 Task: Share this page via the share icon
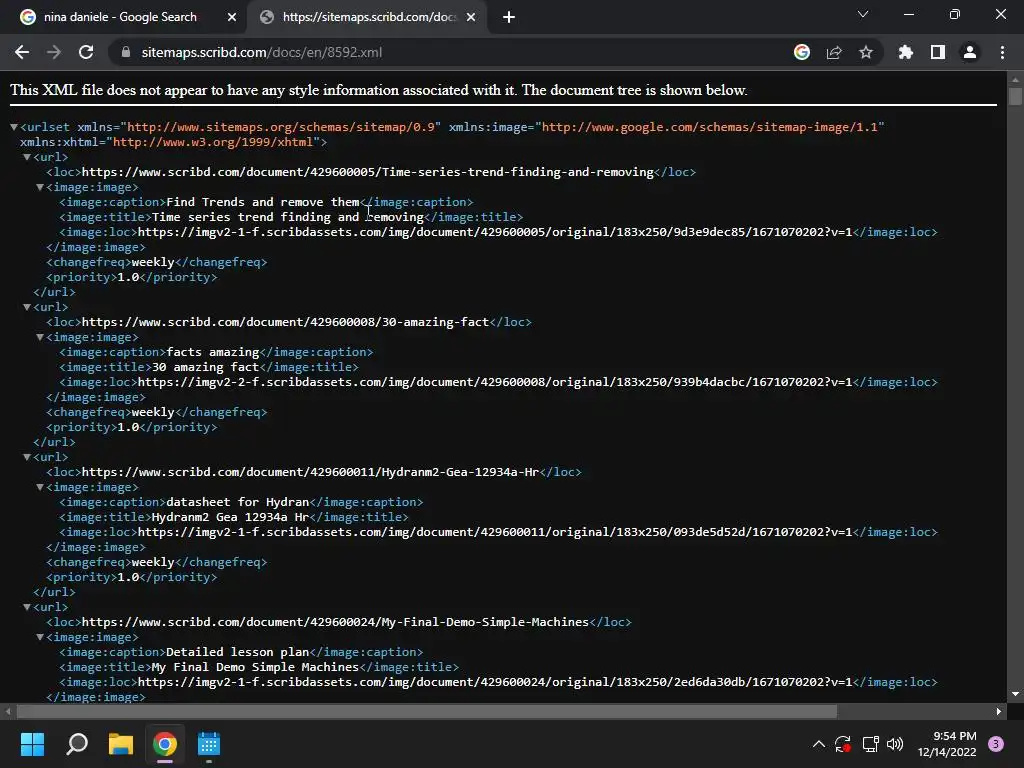[x=834, y=52]
